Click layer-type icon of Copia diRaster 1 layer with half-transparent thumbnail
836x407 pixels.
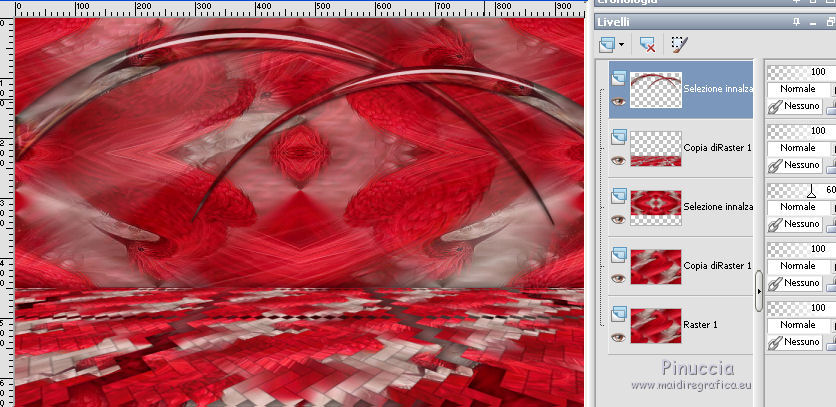618,138
